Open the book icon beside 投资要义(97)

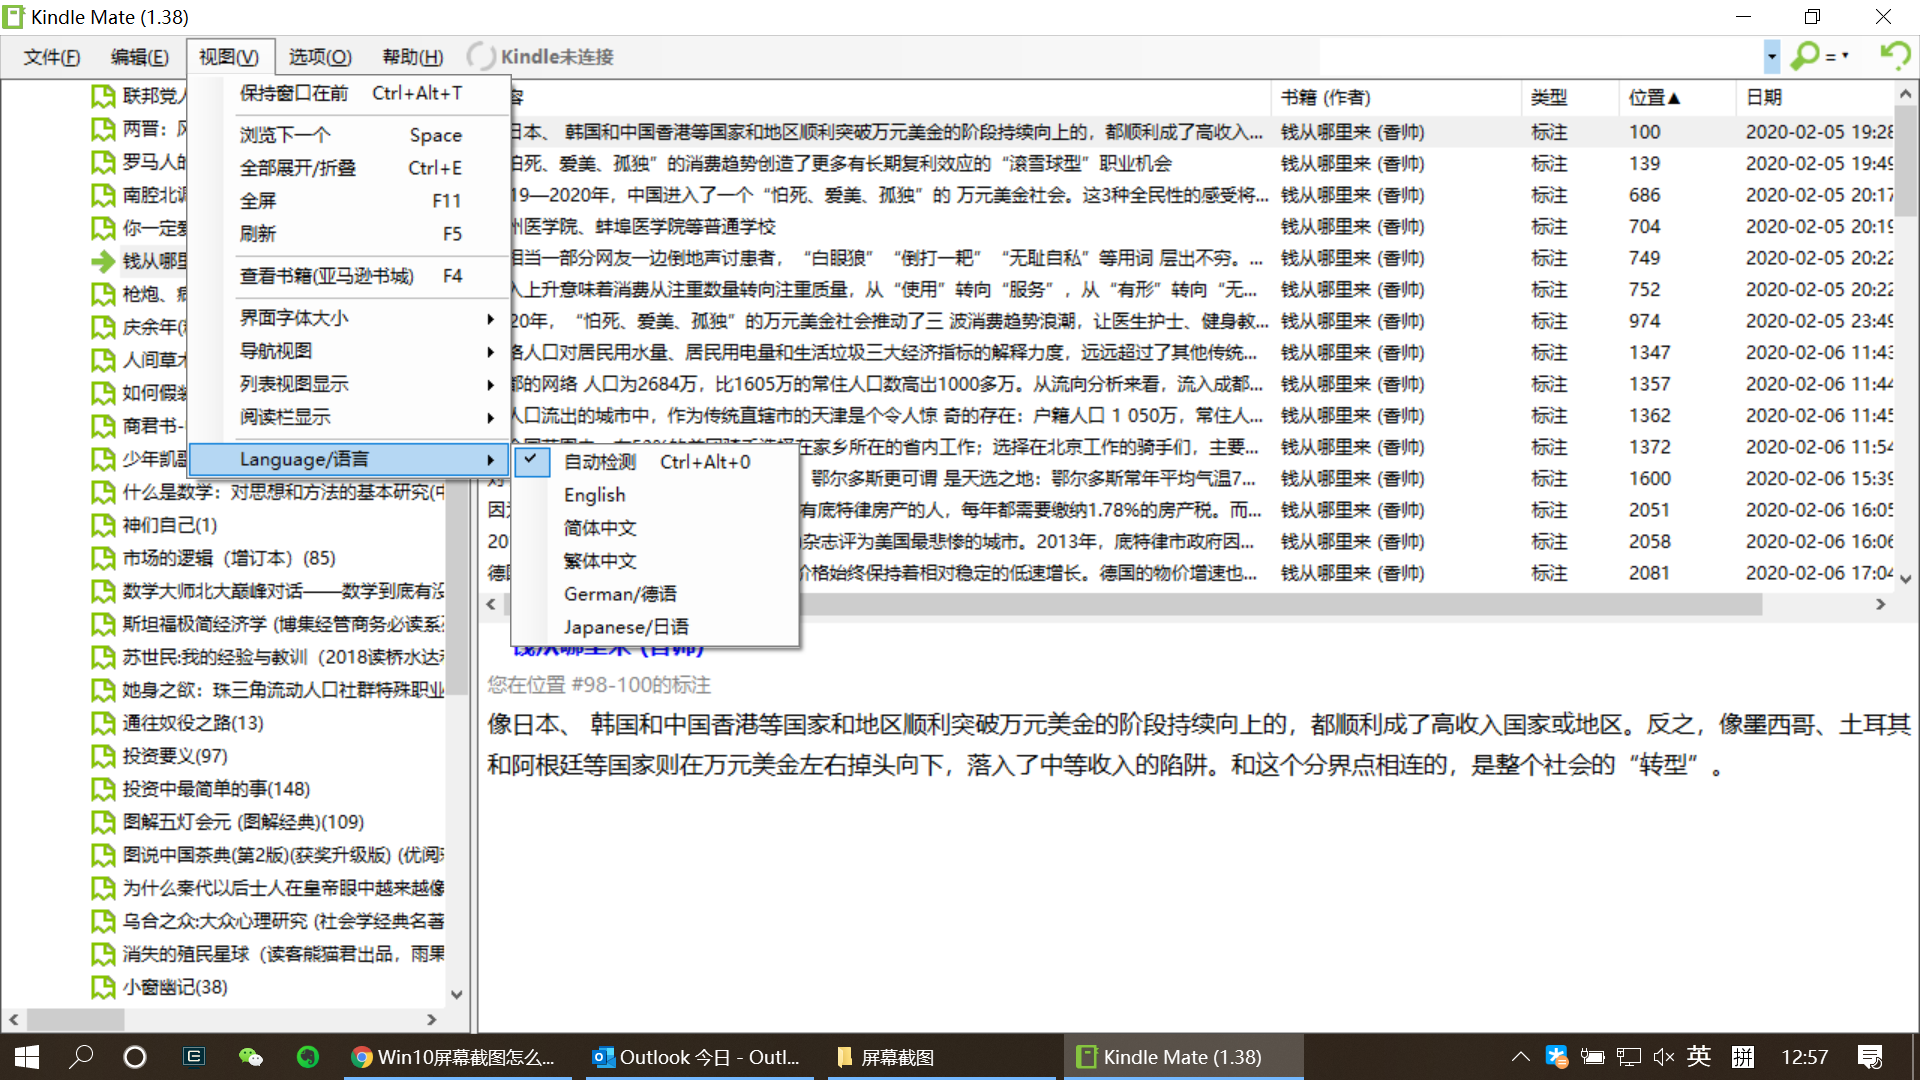tap(103, 756)
